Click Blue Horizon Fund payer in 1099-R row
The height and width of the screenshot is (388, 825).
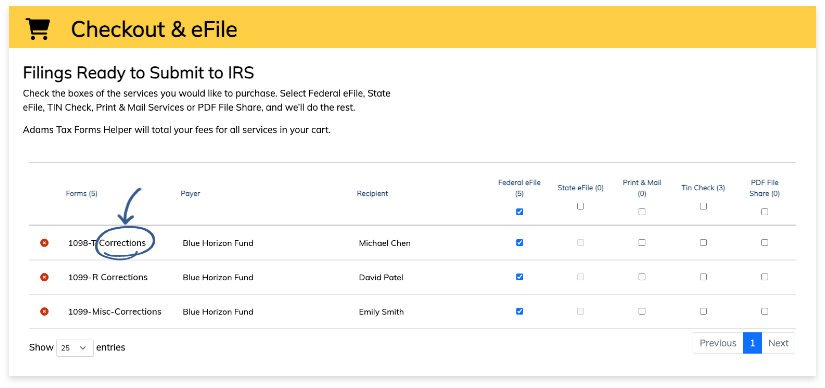218,277
